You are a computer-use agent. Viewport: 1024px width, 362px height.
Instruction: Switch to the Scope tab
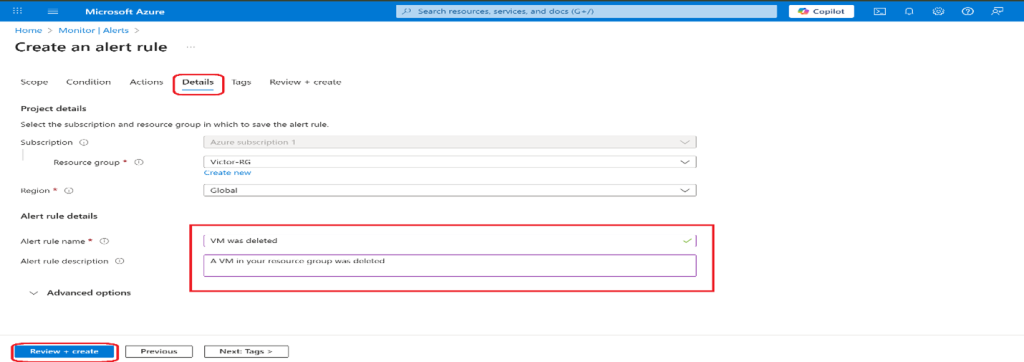click(x=34, y=82)
